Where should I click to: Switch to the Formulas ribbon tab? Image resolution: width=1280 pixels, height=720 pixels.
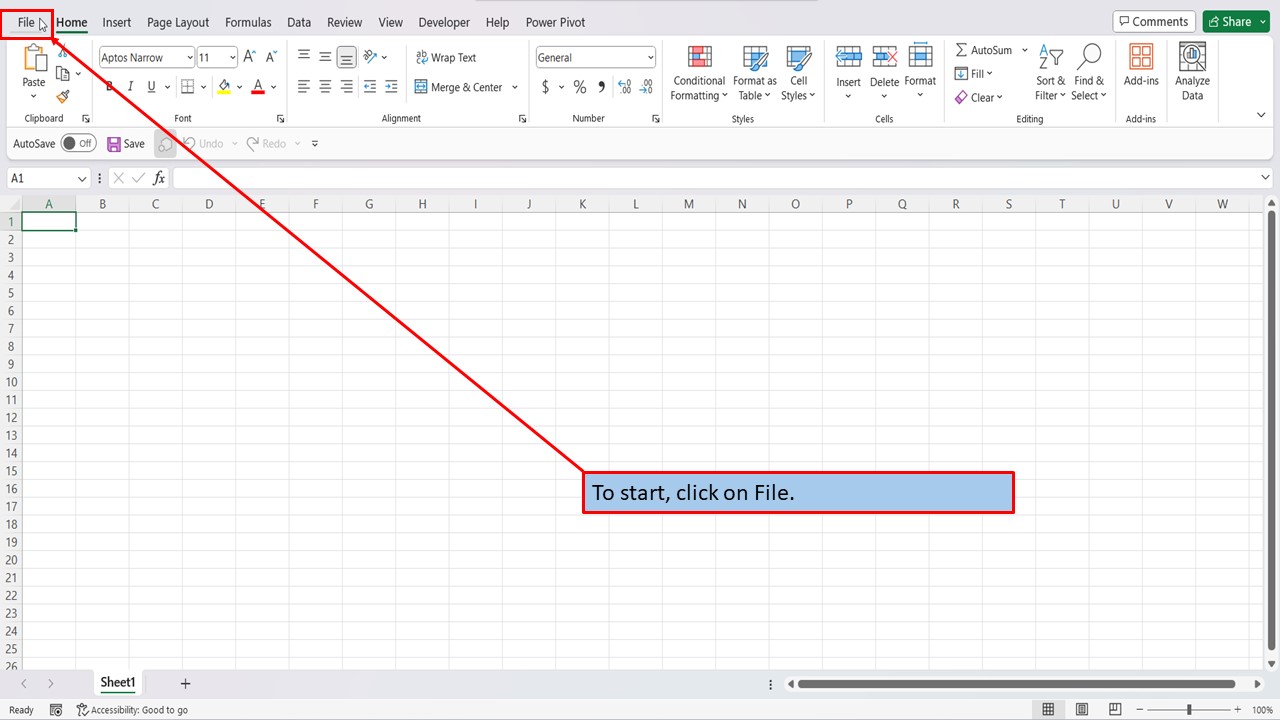click(x=248, y=22)
